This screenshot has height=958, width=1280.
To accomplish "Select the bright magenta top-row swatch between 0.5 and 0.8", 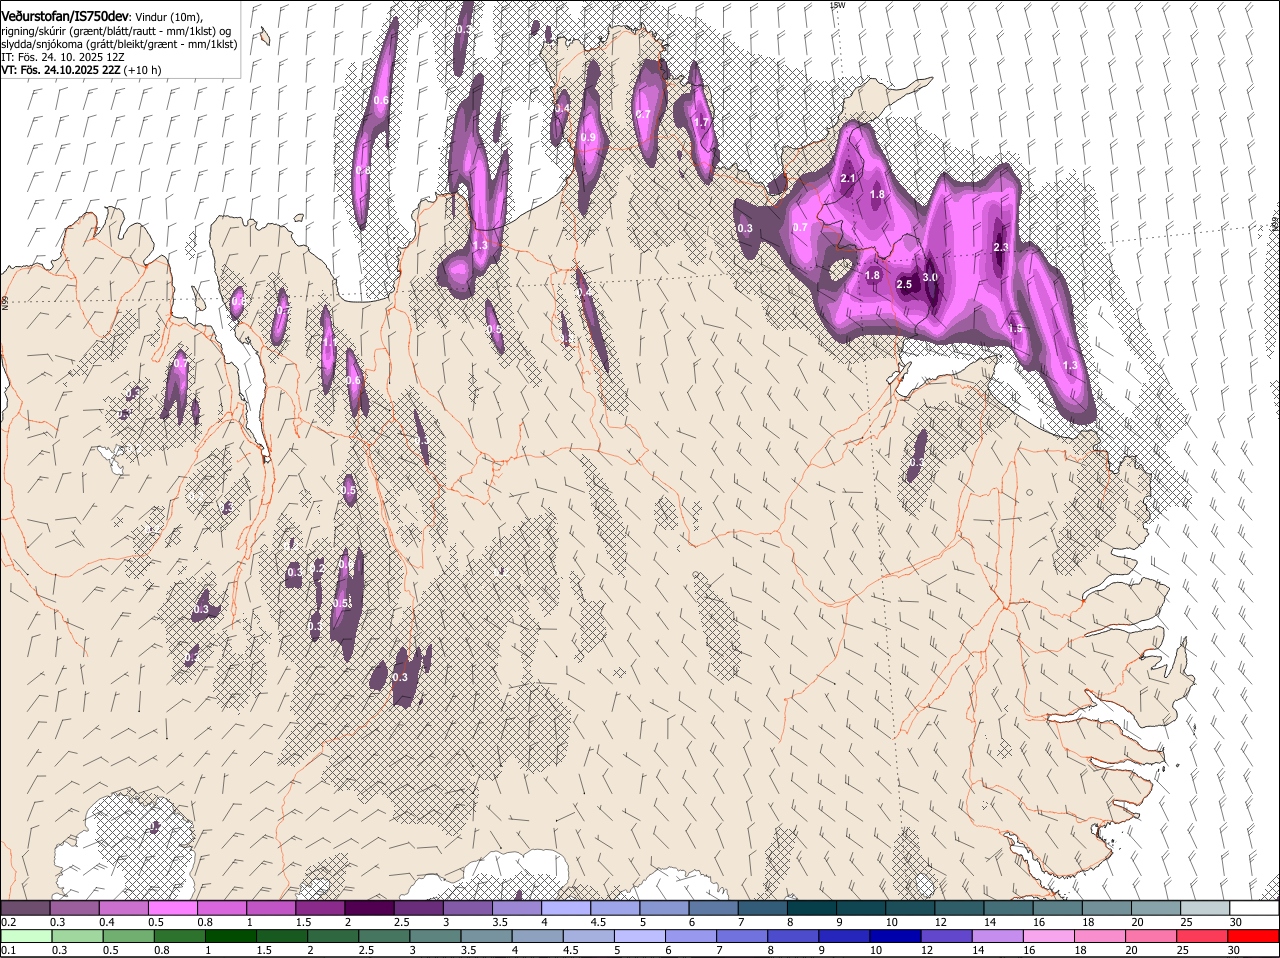I will pos(172,907).
